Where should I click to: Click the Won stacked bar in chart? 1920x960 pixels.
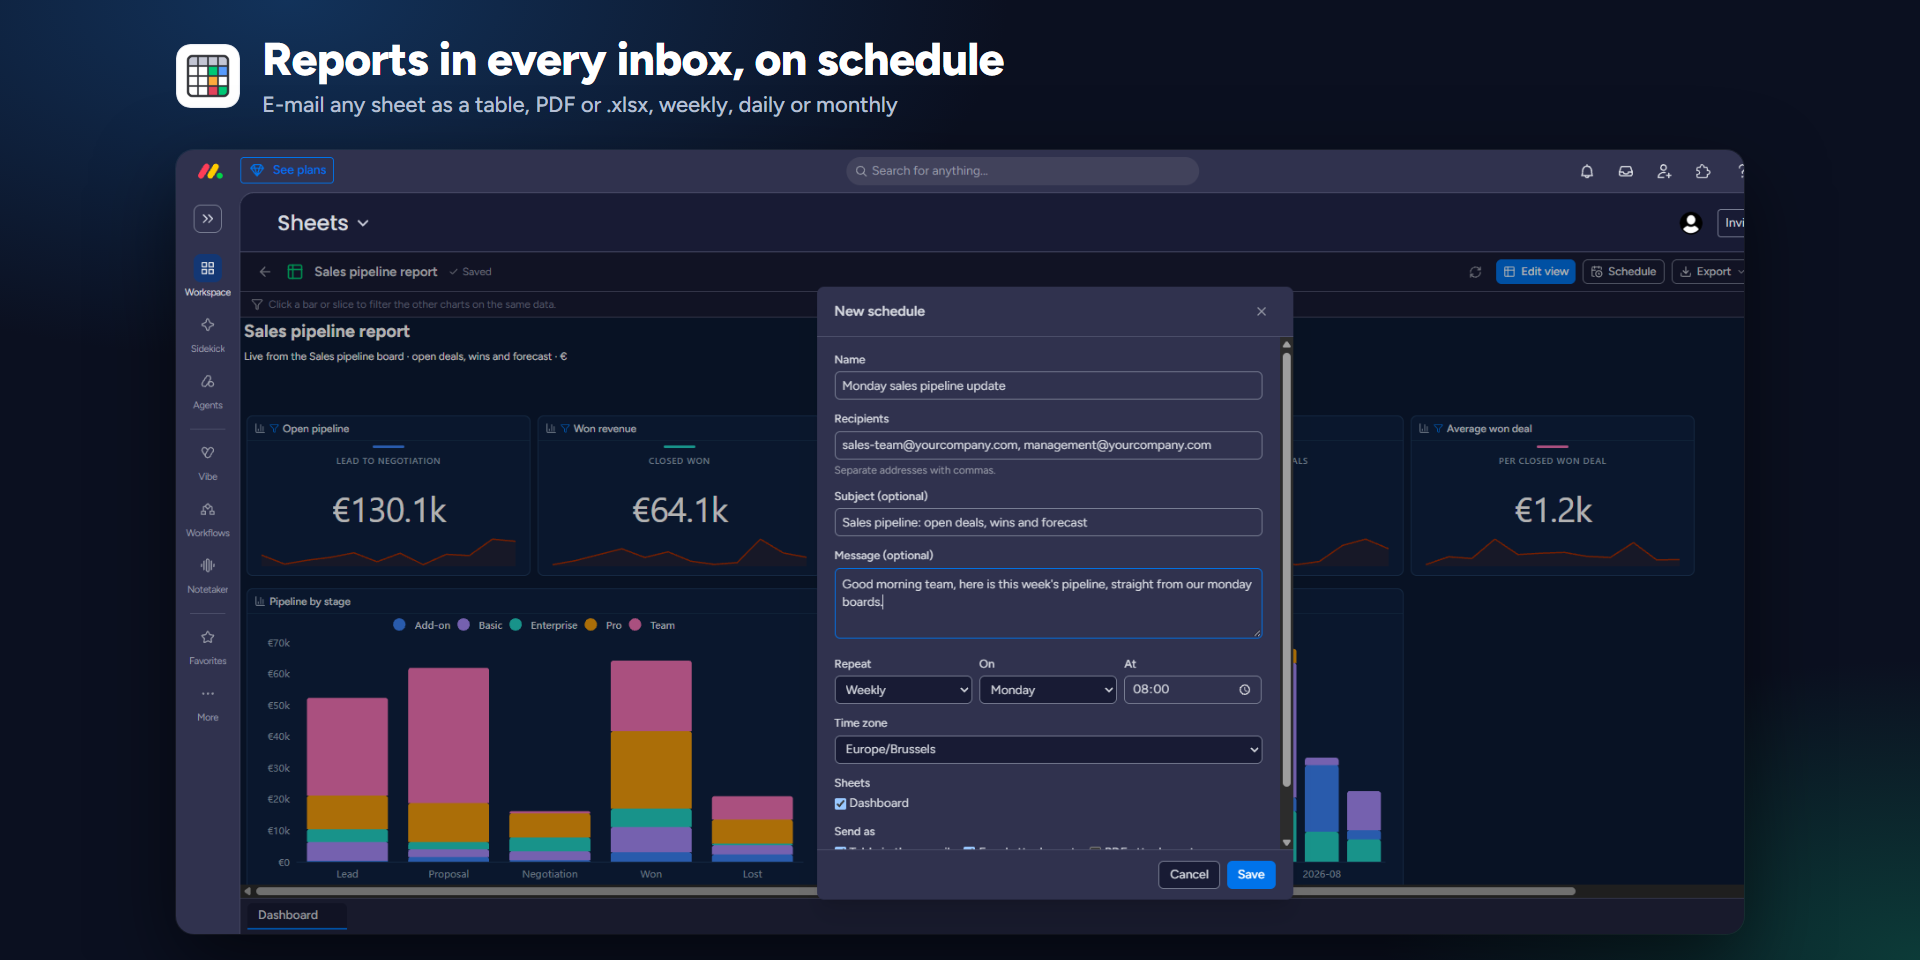coord(651,761)
